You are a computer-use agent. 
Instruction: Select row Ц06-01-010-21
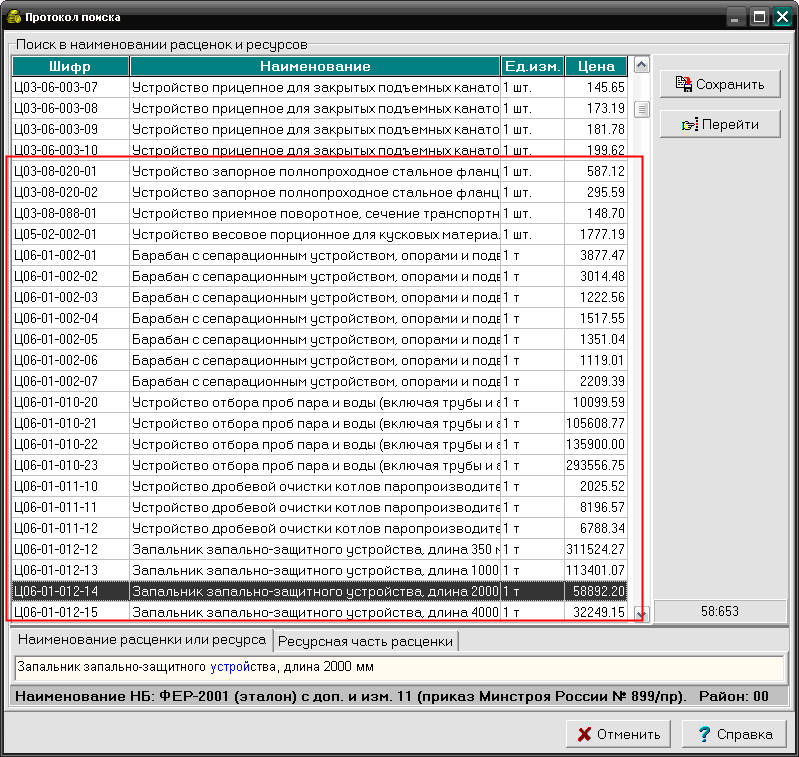tap(319, 423)
